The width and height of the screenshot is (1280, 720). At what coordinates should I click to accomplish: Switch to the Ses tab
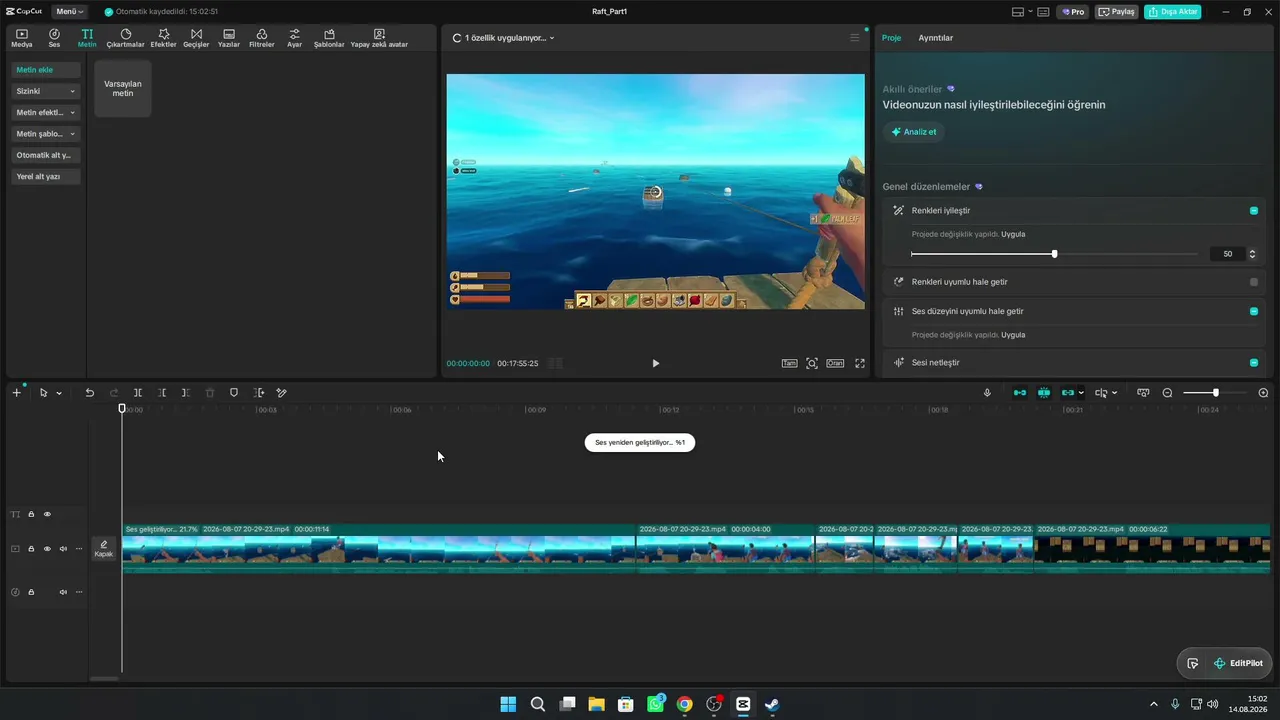(54, 38)
